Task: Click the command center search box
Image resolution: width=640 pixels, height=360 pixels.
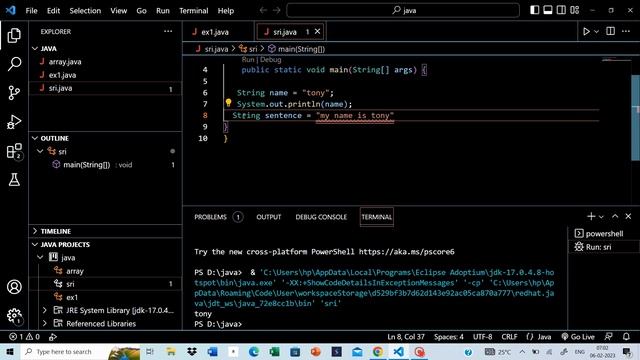Action: point(403,10)
